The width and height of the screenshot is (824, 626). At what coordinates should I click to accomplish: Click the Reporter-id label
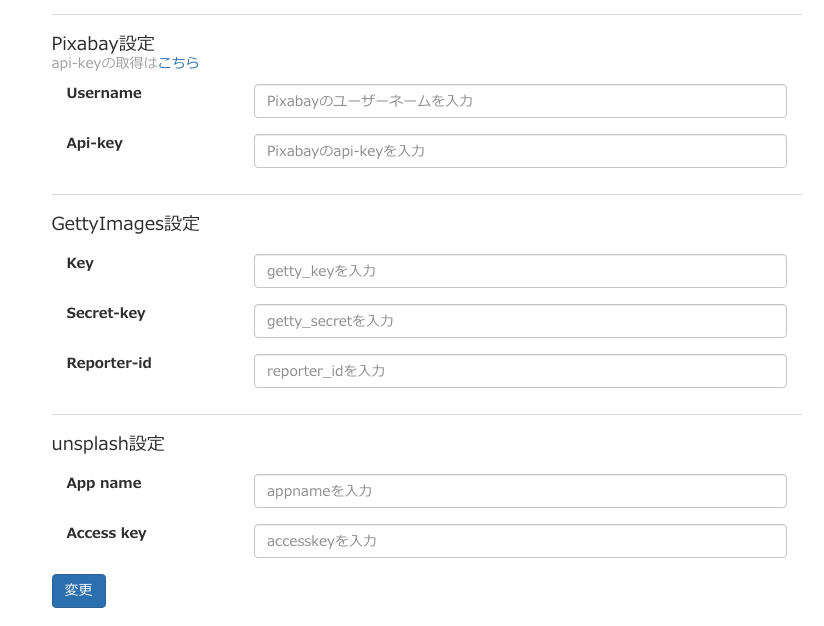pyautogui.click(x=109, y=363)
